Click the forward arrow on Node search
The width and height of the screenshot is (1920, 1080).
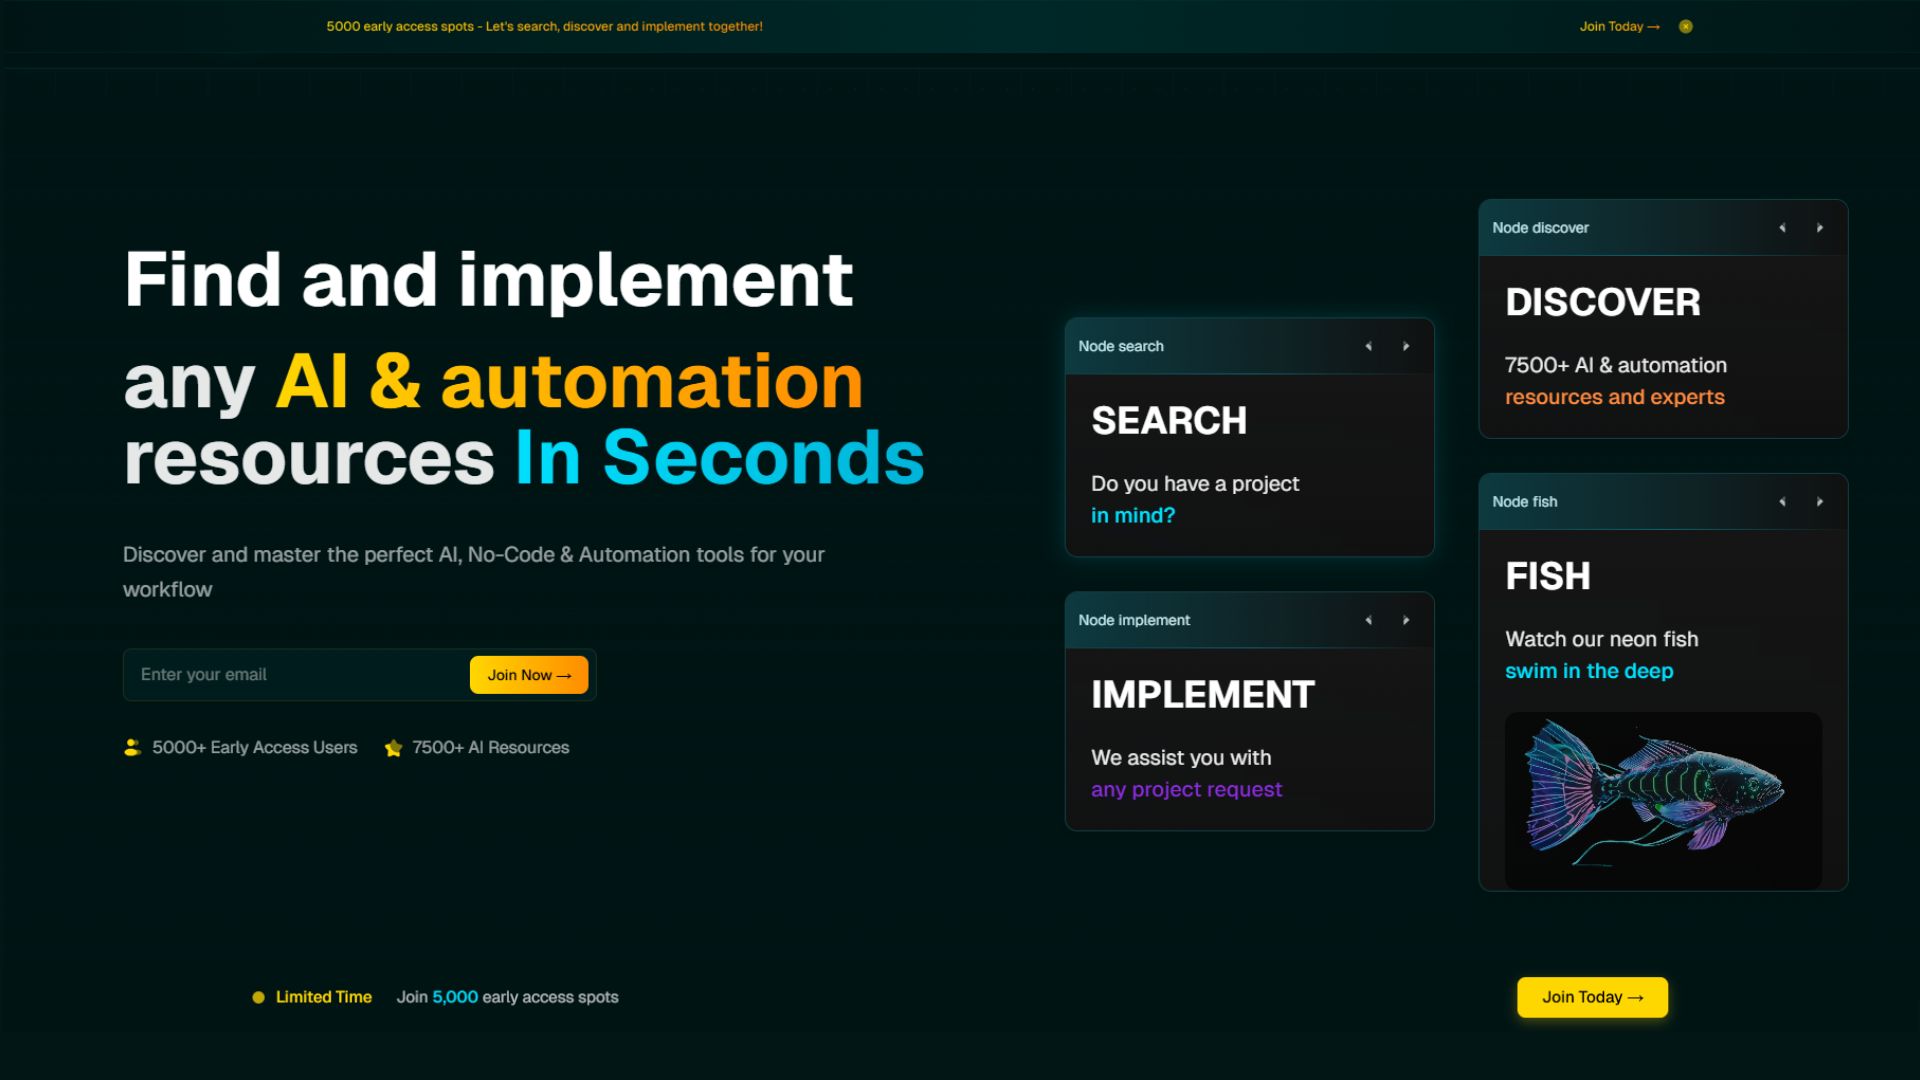click(x=1406, y=346)
